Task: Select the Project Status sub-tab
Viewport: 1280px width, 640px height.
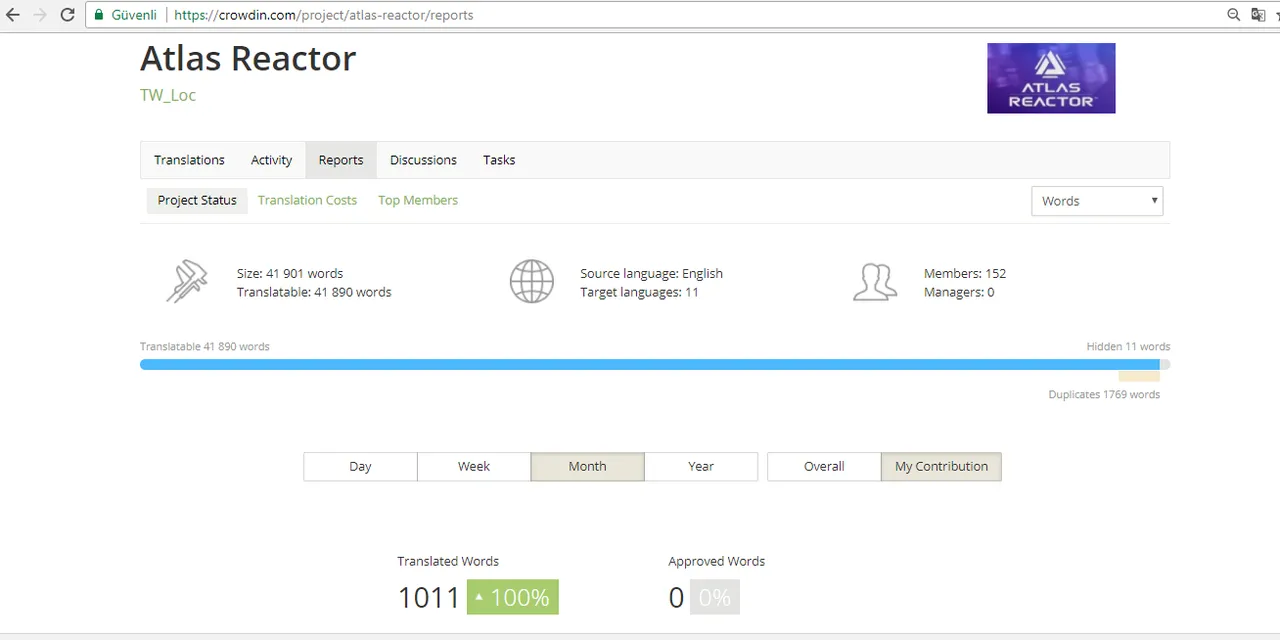Action: tap(197, 200)
